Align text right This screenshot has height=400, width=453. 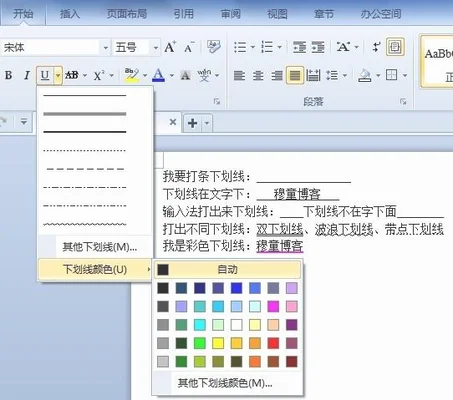click(277, 75)
